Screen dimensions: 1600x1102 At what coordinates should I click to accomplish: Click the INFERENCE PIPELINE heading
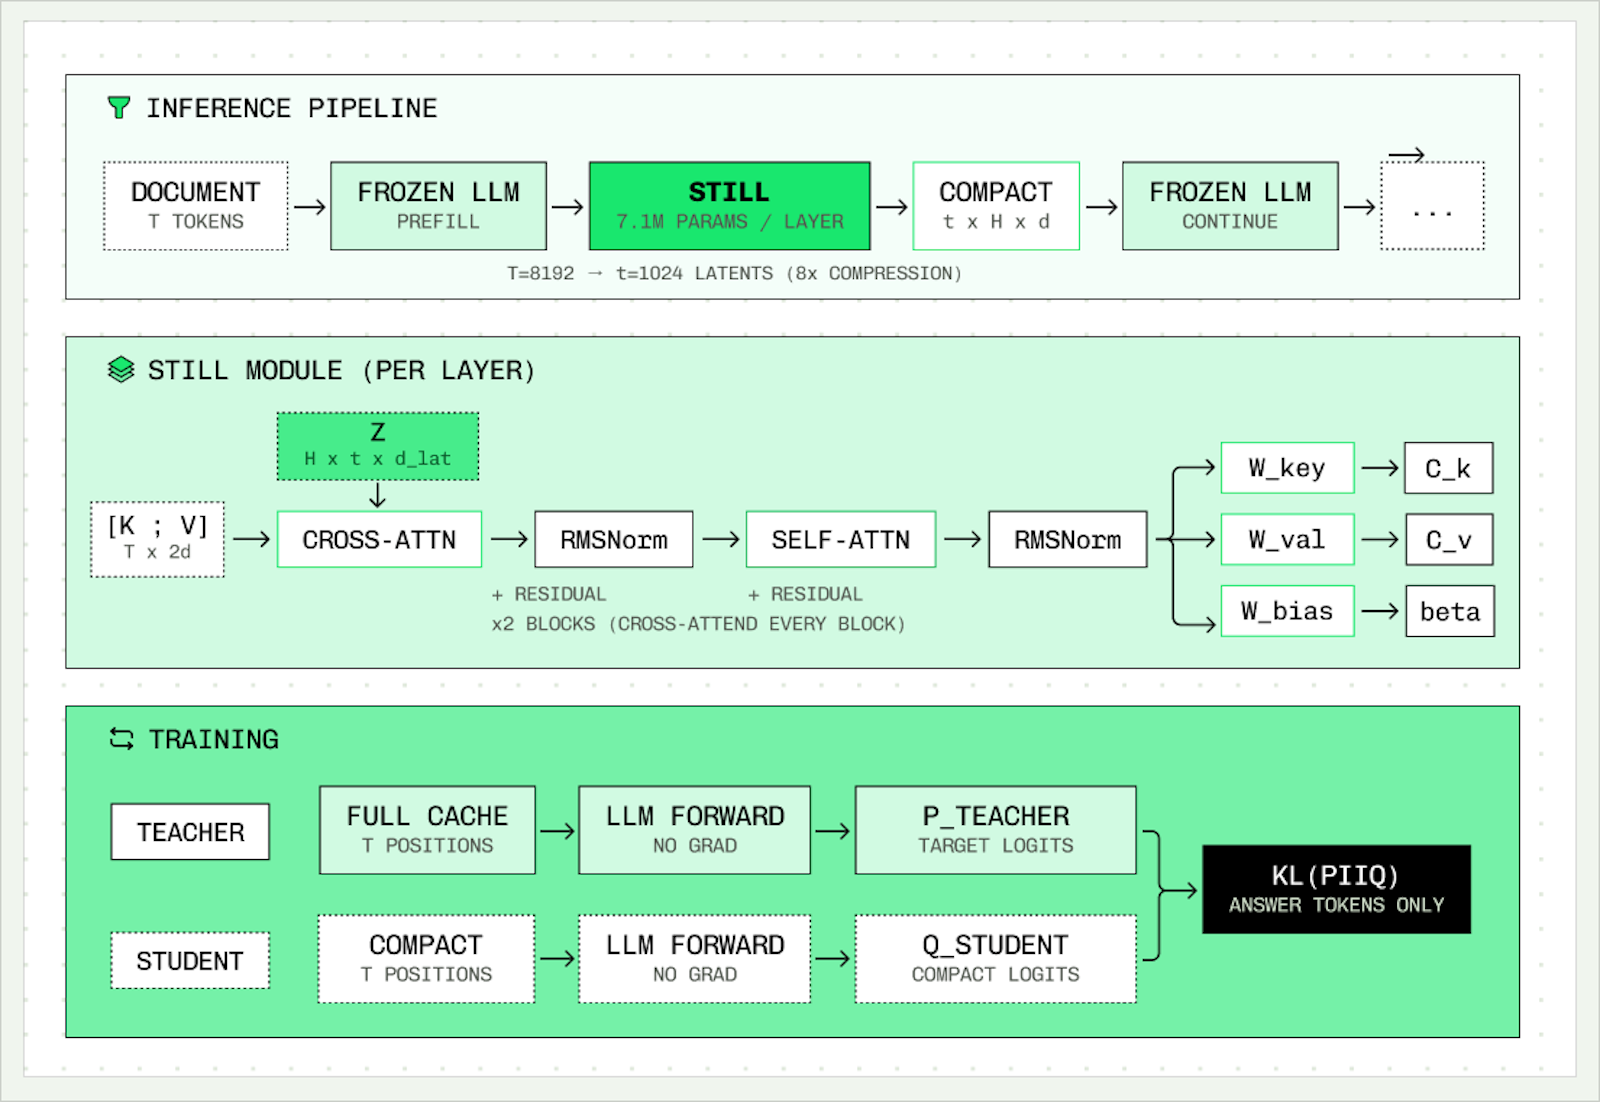(x=292, y=108)
